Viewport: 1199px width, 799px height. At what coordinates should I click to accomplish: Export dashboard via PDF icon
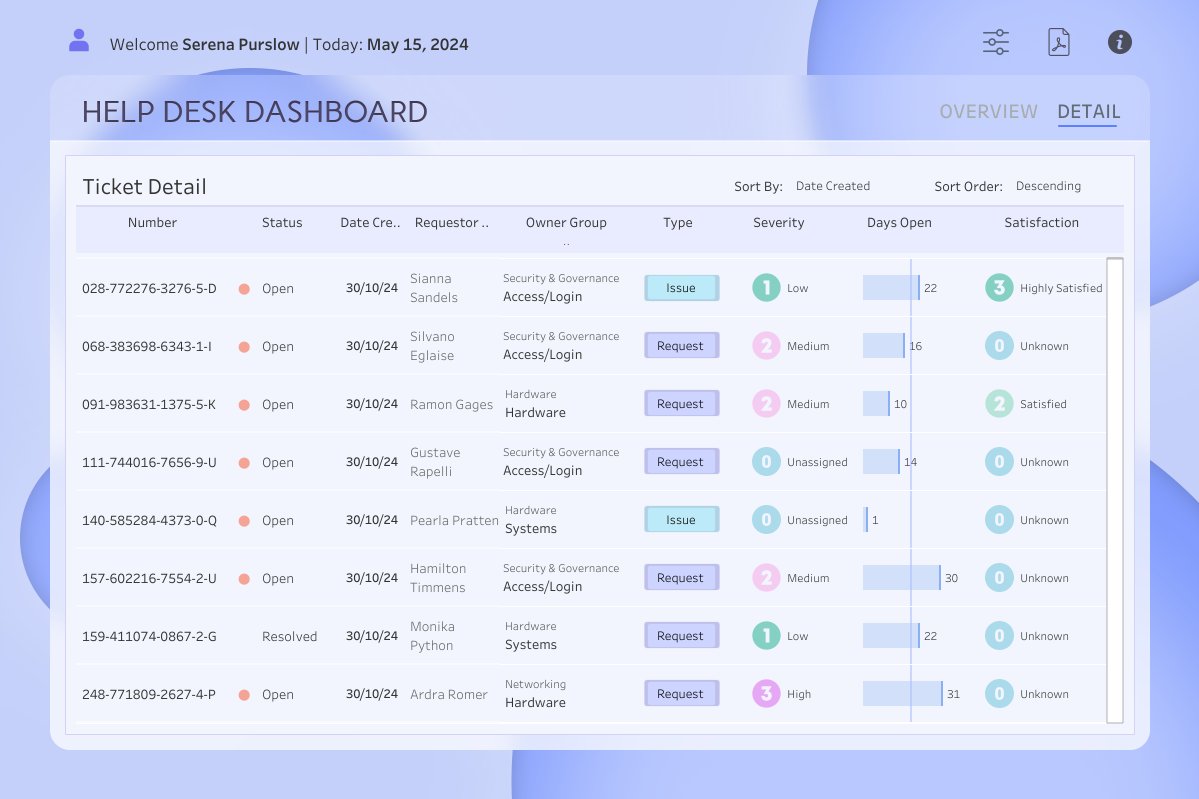(x=1058, y=42)
